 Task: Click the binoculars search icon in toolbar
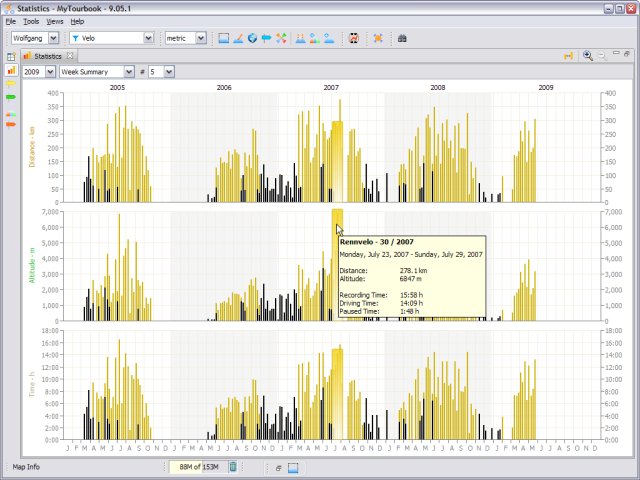tap(402, 38)
